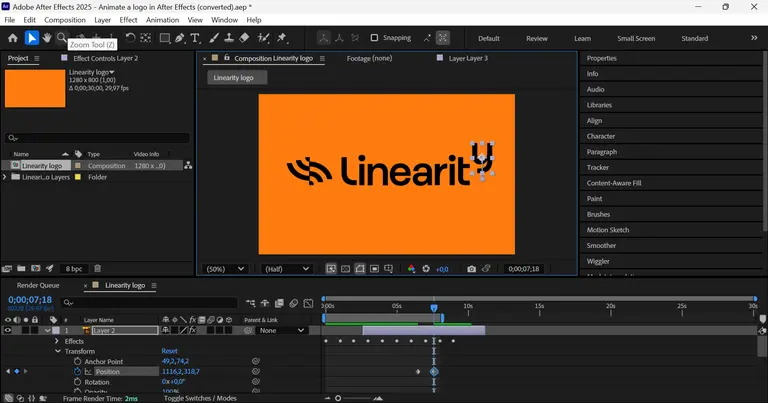Screen dimensions: 768x403
Task: Open the Parent & Link None dropdown
Action: click(282, 331)
